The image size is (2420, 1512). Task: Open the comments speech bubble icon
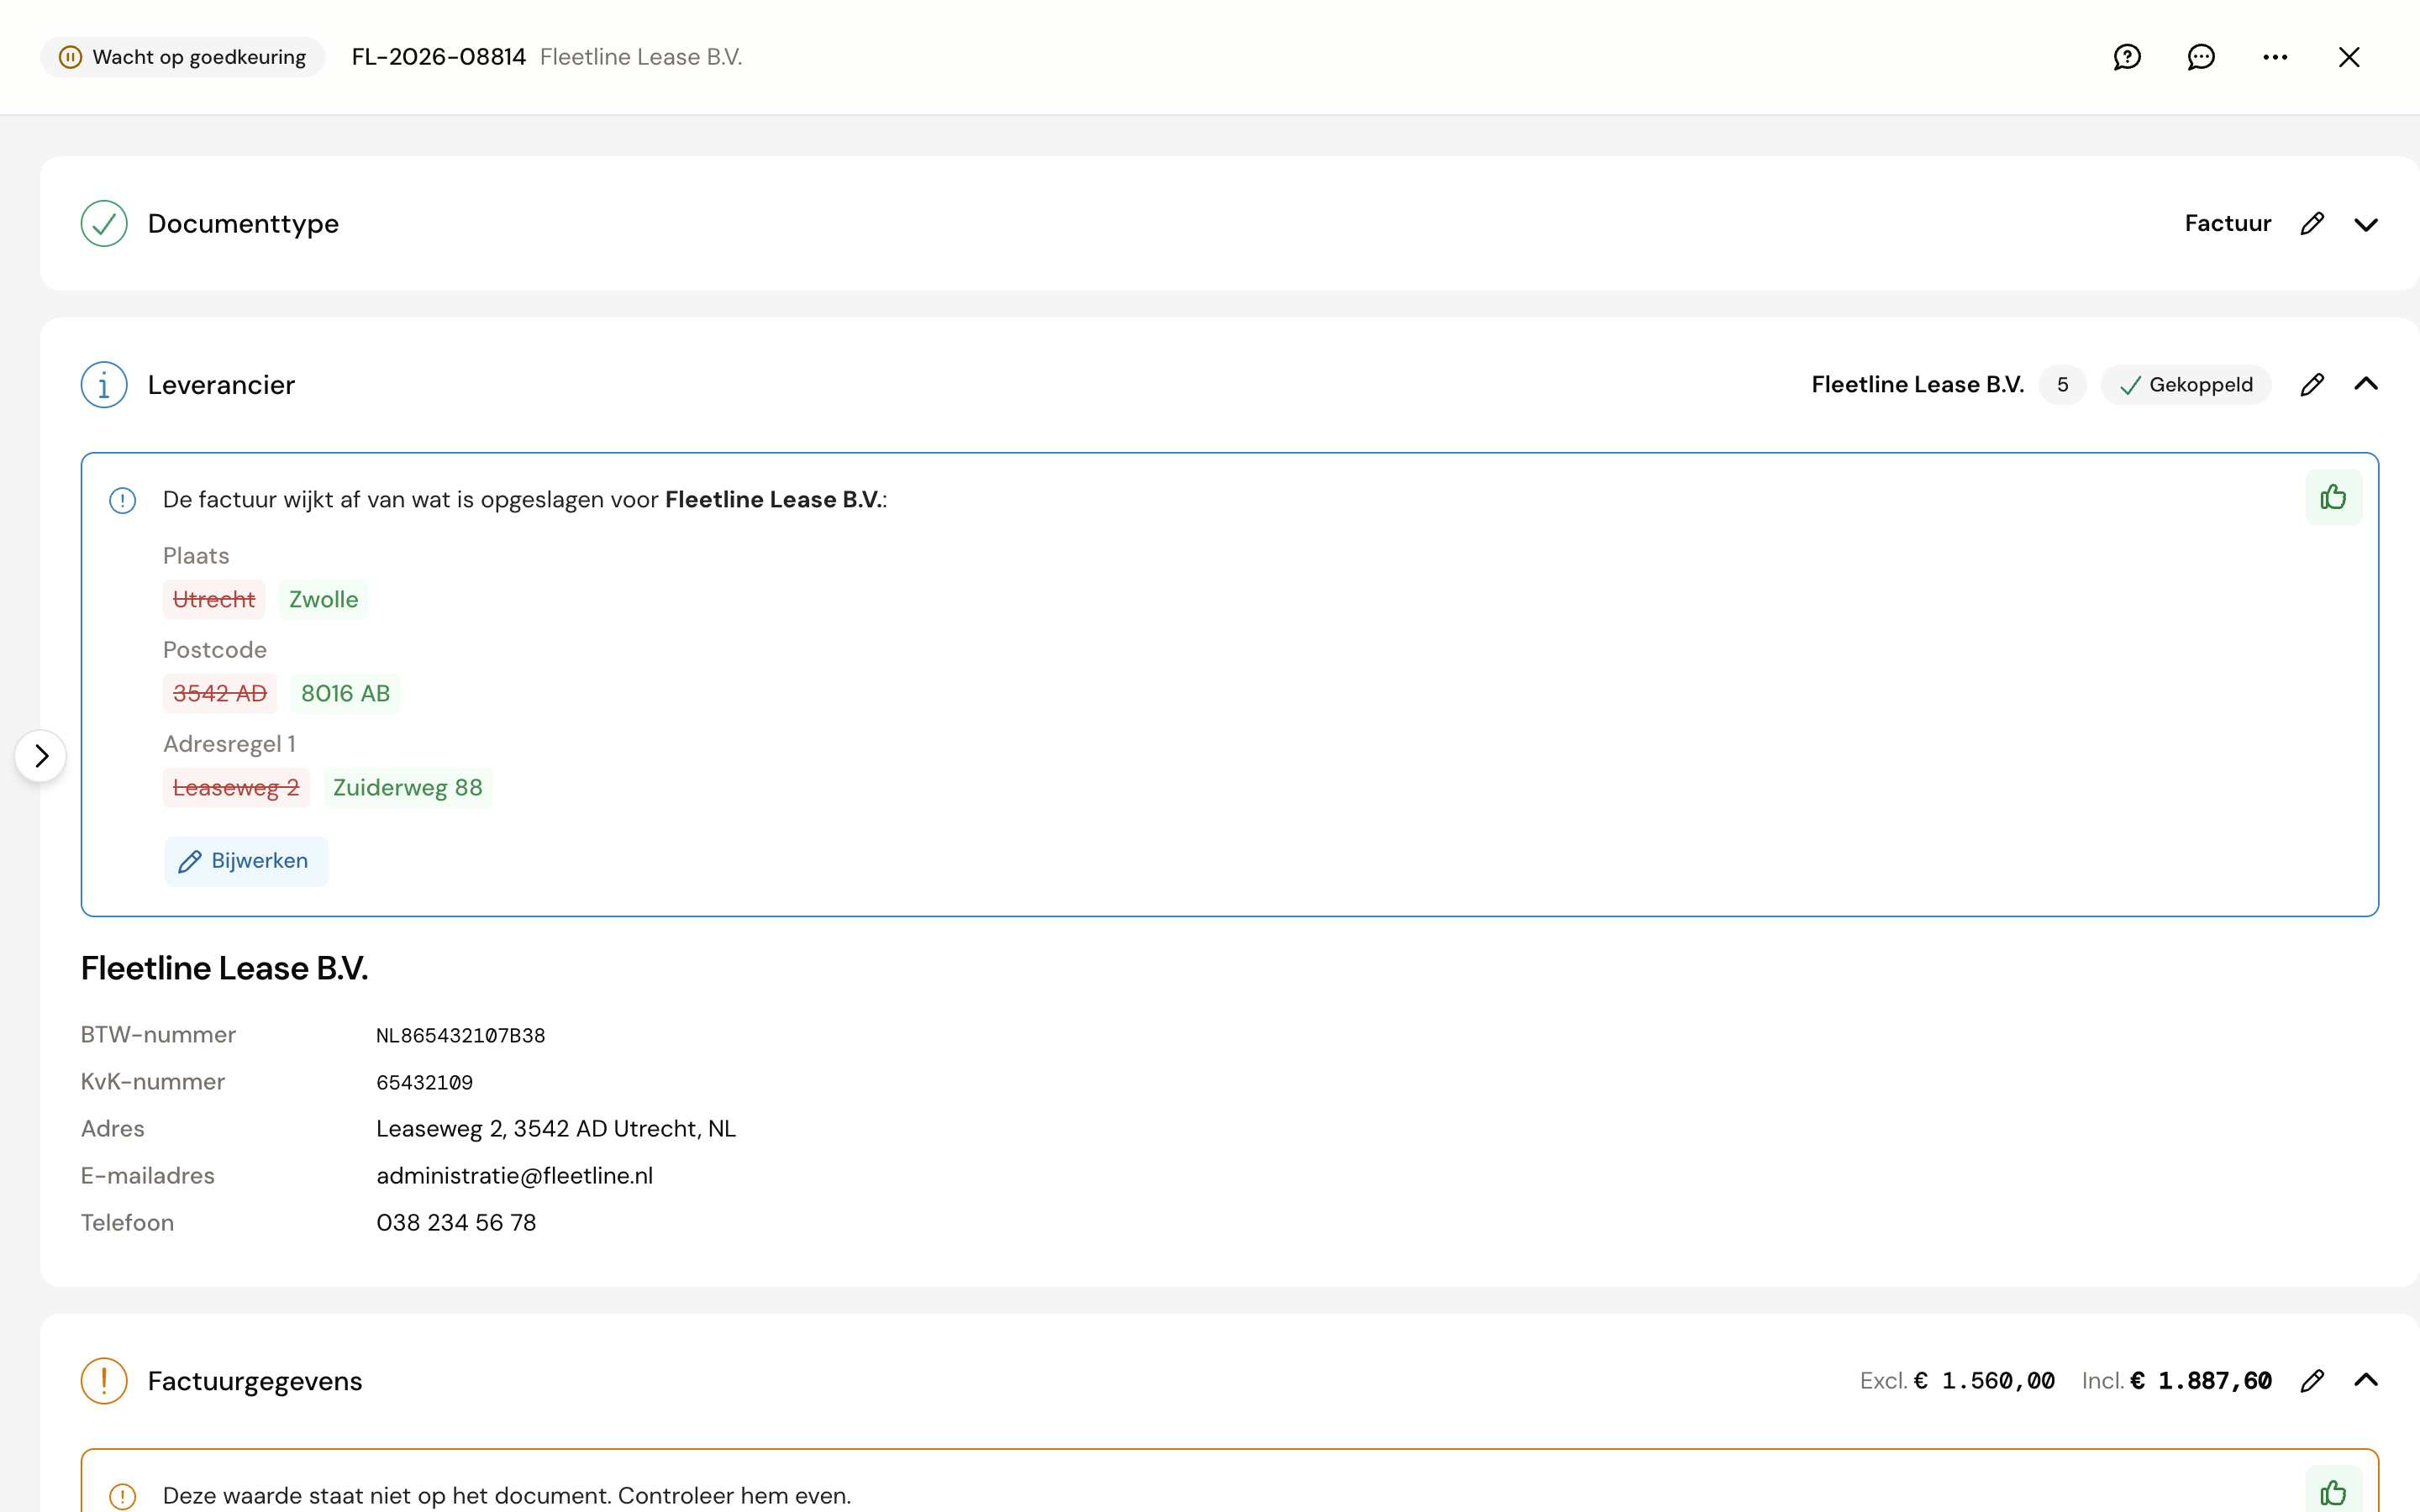tap(2201, 57)
